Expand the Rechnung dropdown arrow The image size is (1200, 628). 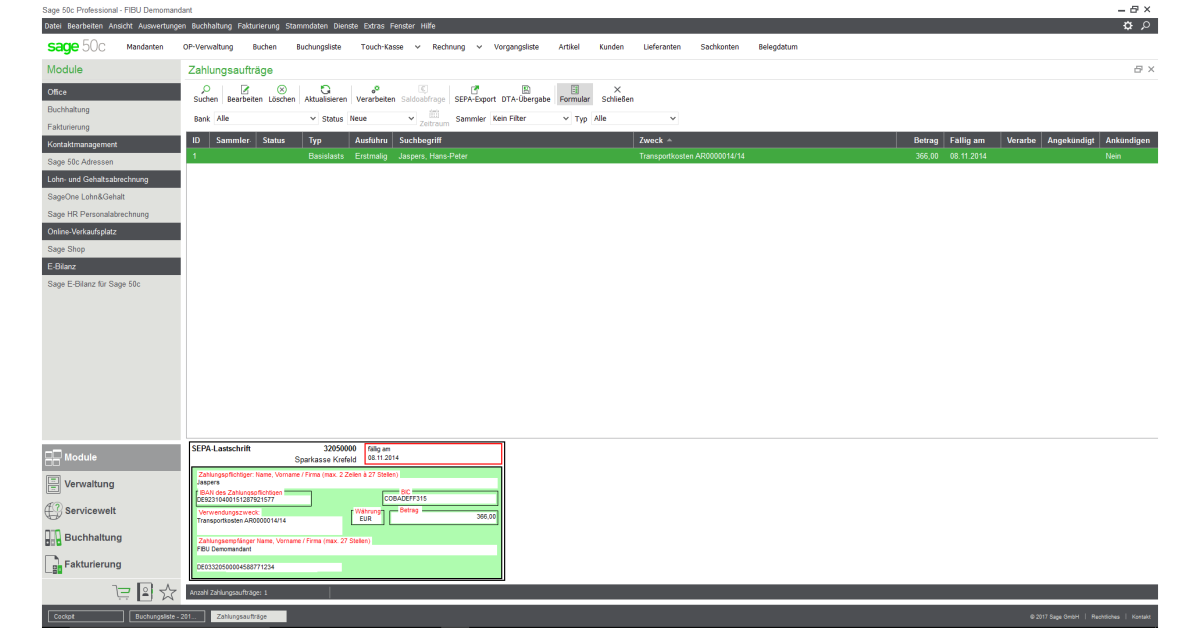pyautogui.click(x=479, y=47)
